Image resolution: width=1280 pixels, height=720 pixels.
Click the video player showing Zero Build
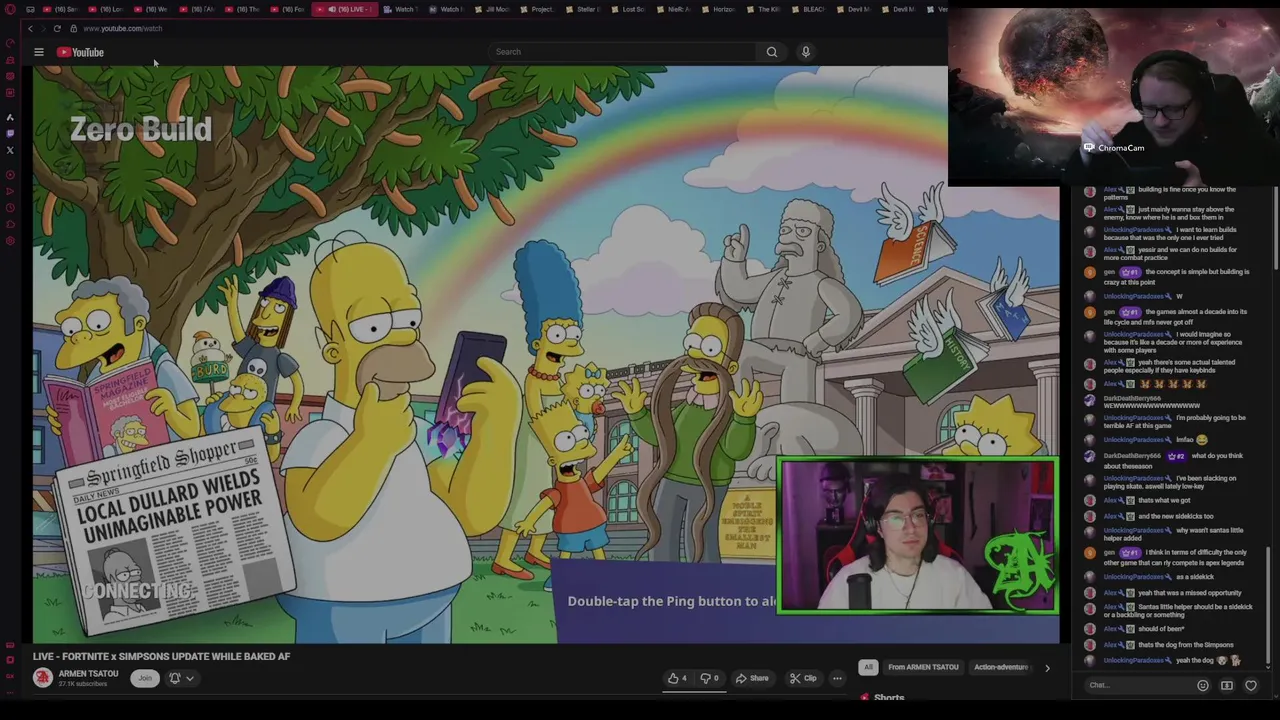click(x=546, y=354)
